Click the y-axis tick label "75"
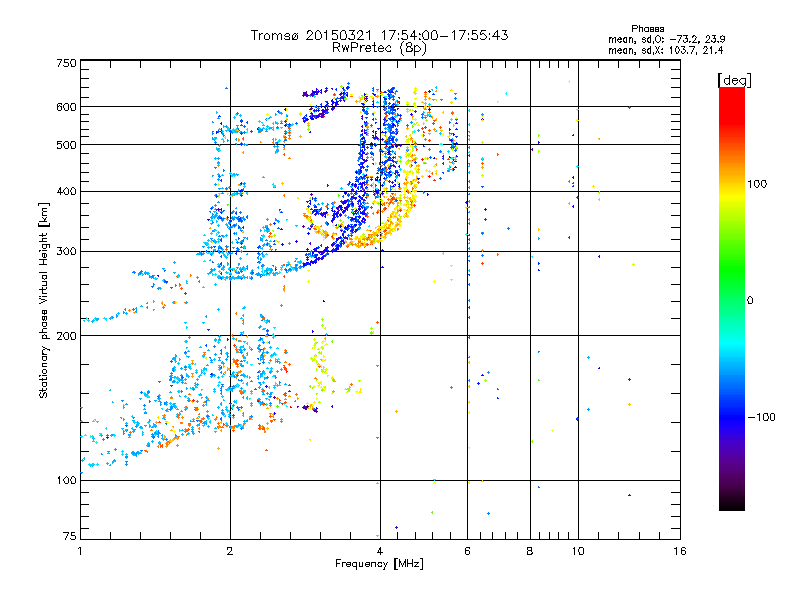800x600 pixels. (x=70, y=536)
